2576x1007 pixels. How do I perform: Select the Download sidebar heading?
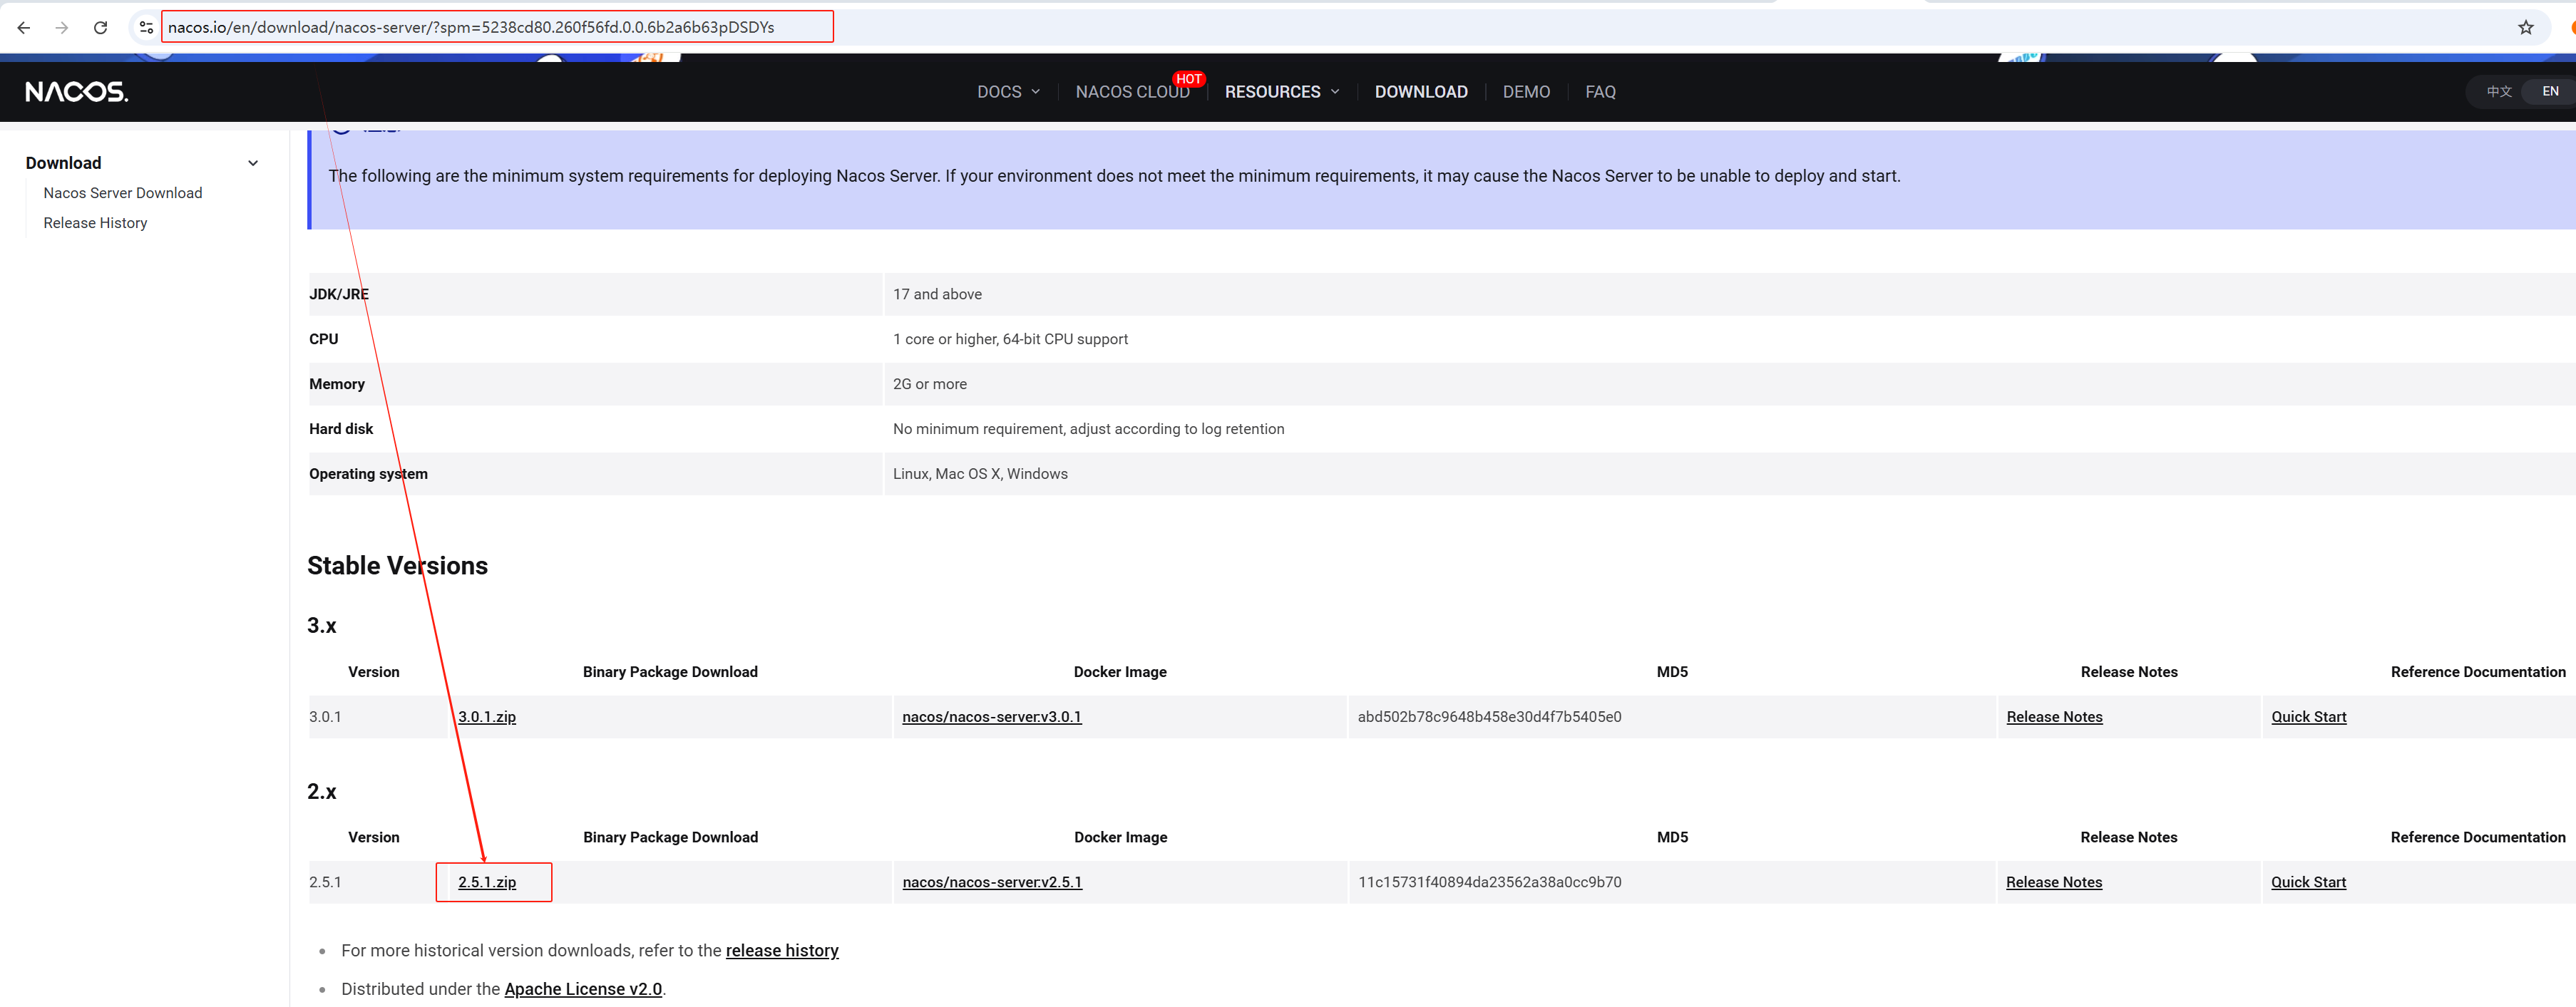[x=63, y=163]
